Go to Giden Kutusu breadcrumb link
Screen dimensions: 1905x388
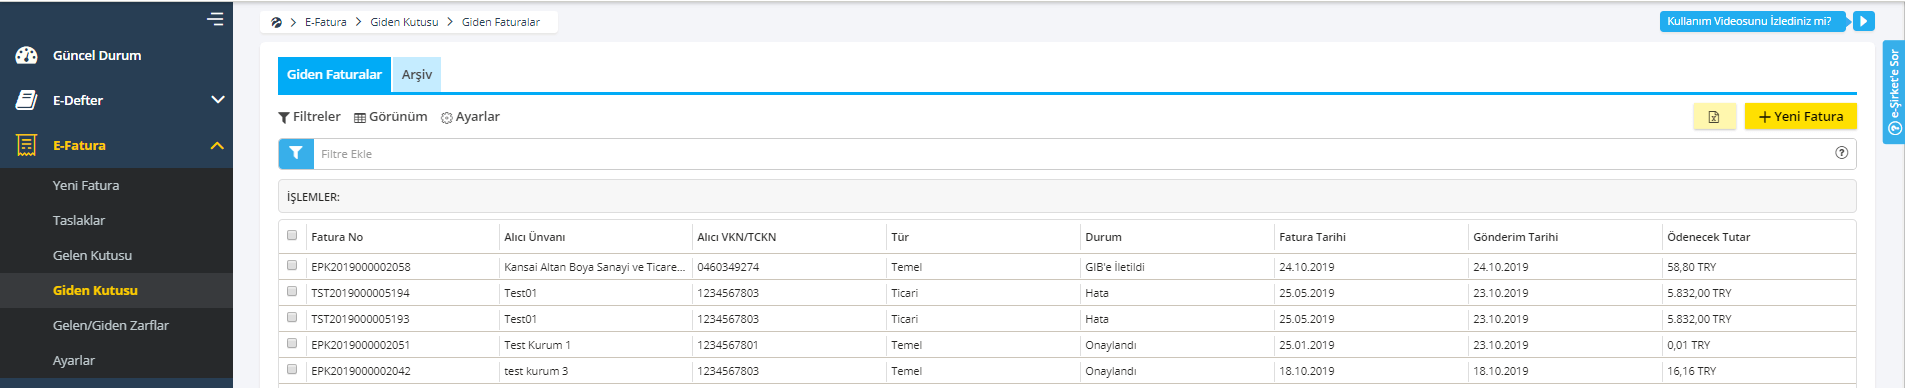(404, 22)
